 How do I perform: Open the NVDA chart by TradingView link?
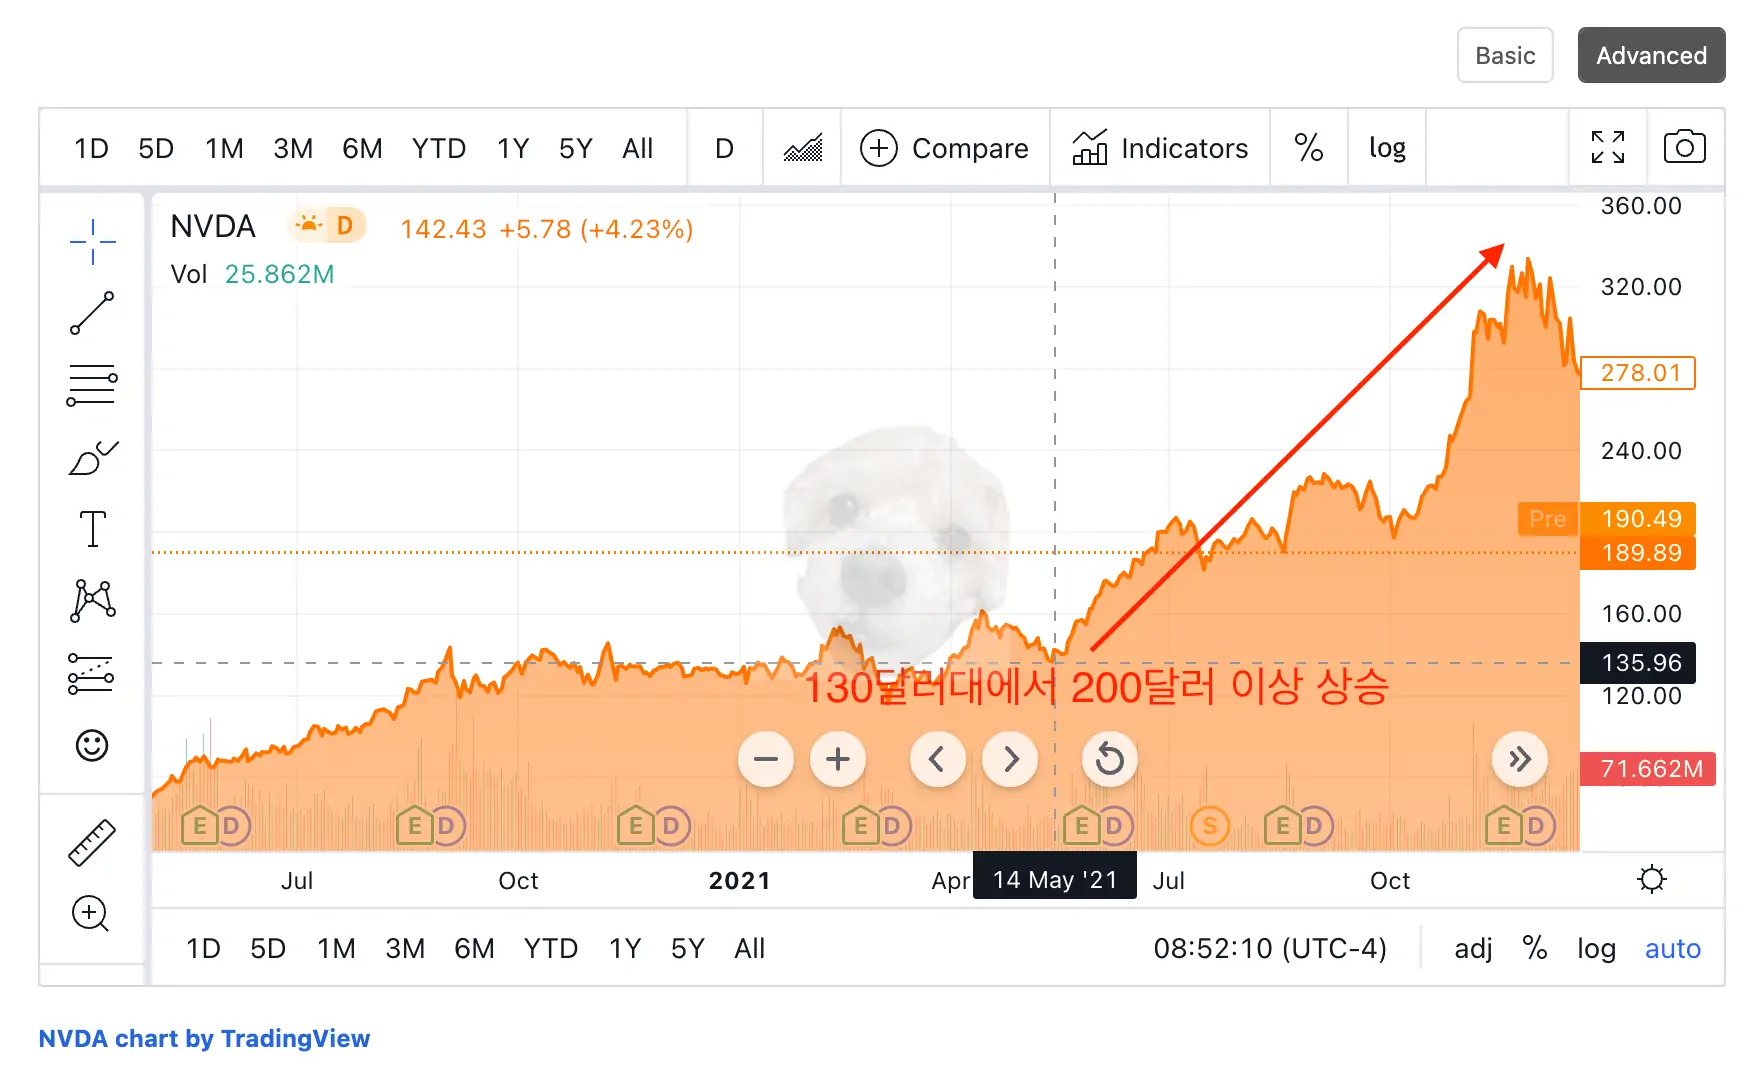click(204, 1038)
